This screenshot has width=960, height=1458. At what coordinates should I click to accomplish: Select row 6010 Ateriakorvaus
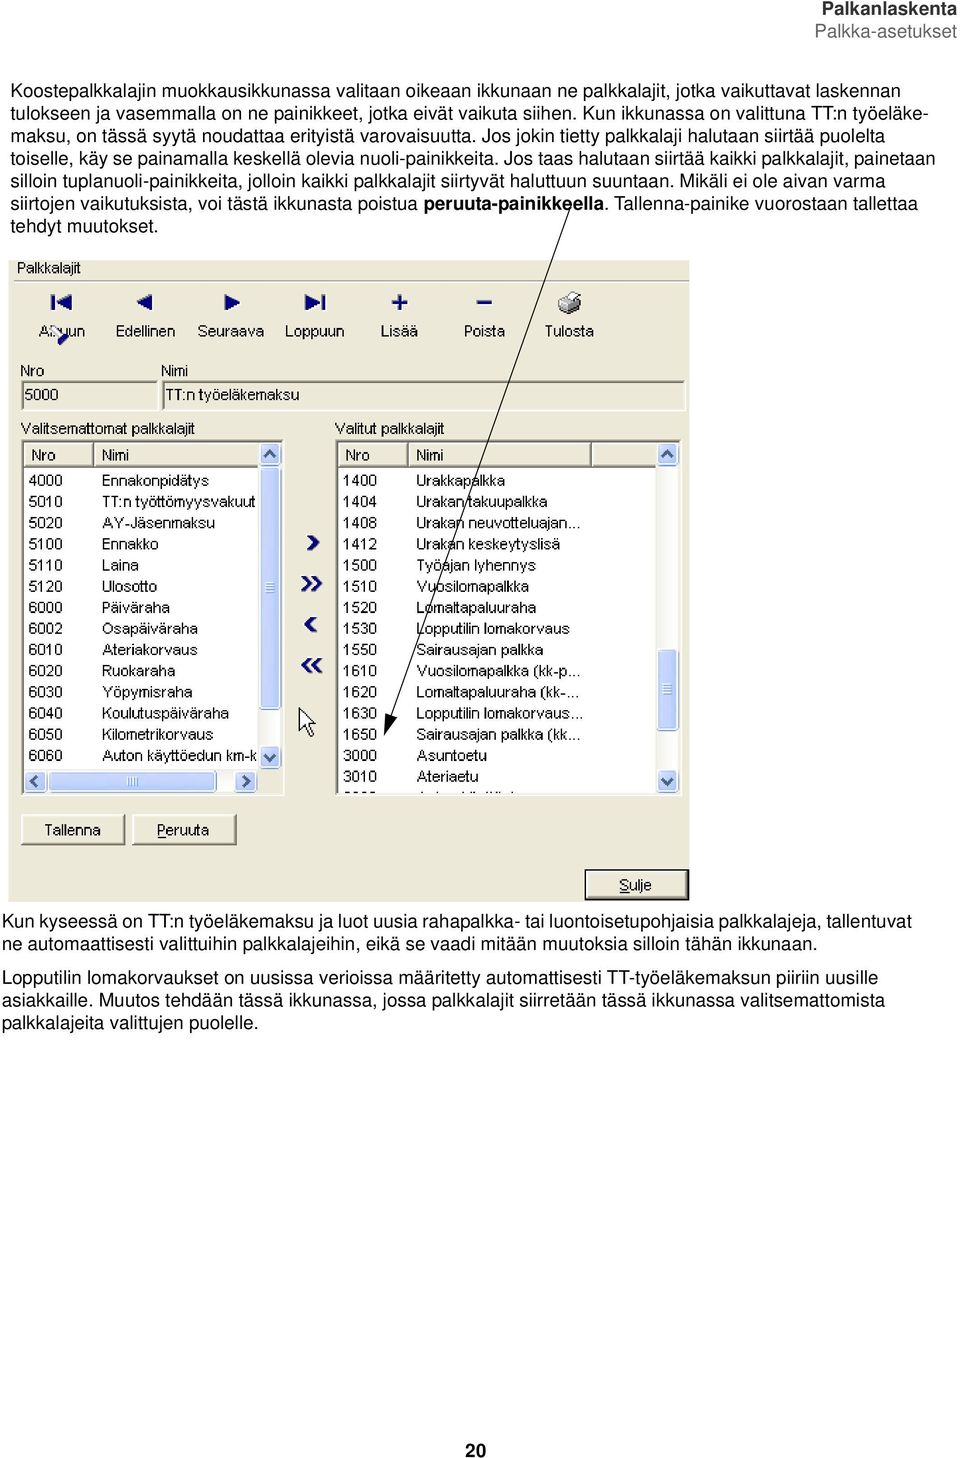coord(141,649)
